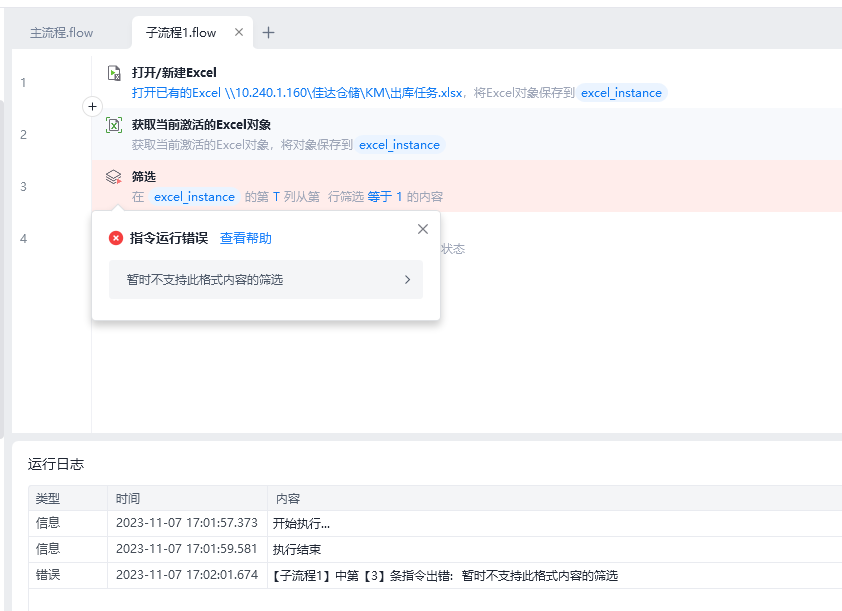Click the 打开/新建Excel command icon
842x611 pixels.
tap(114, 73)
